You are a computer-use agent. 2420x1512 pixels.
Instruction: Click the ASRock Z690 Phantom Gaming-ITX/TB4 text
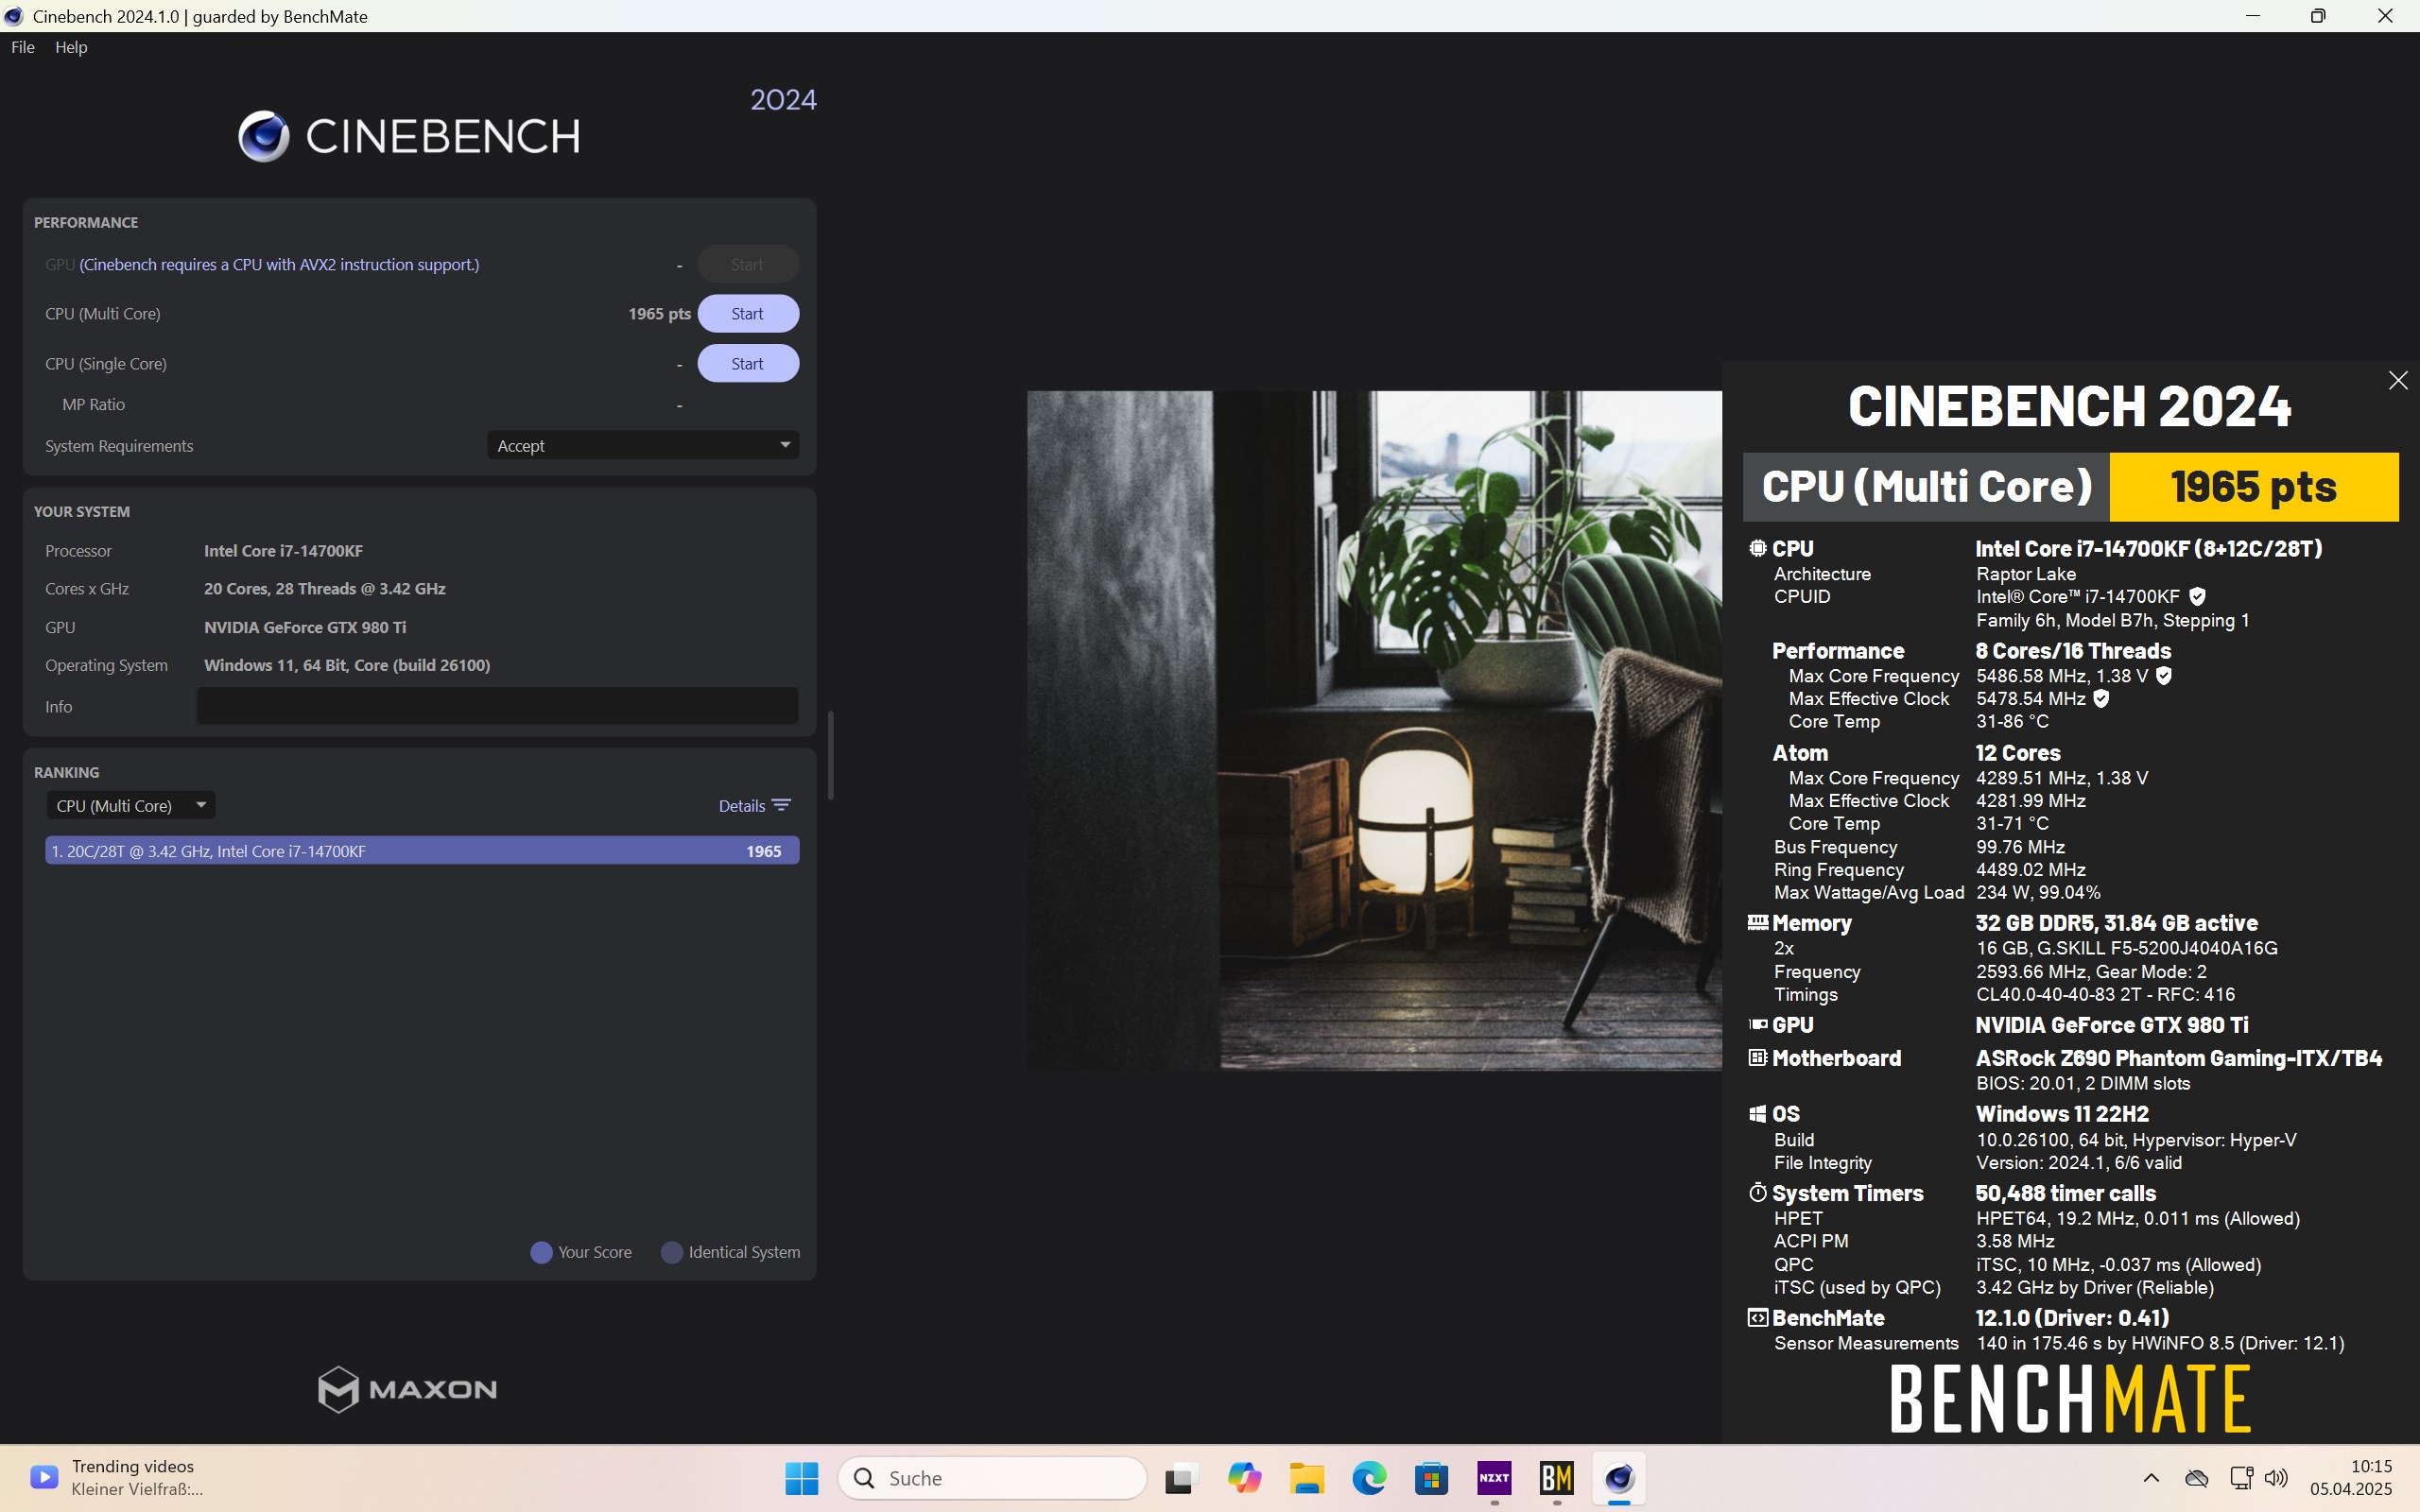point(2179,1058)
